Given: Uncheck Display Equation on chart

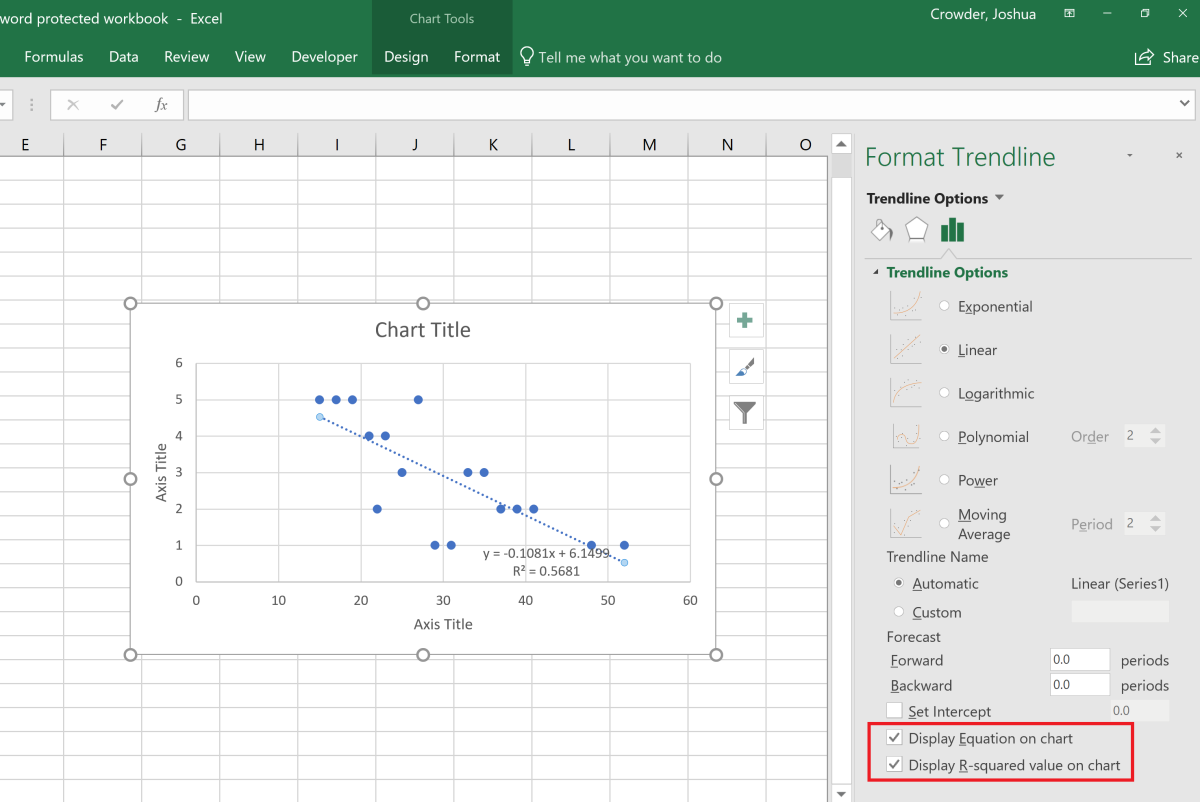Looking at the screenshot, I should [x=893, y=738].
